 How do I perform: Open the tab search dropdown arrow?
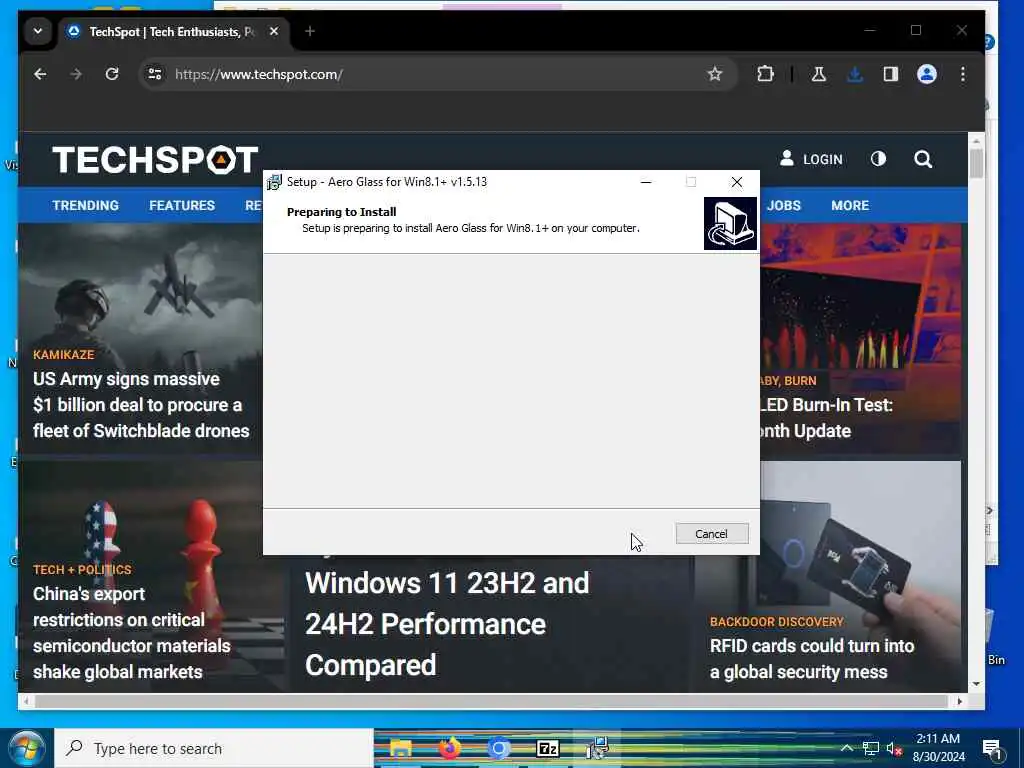38,31
